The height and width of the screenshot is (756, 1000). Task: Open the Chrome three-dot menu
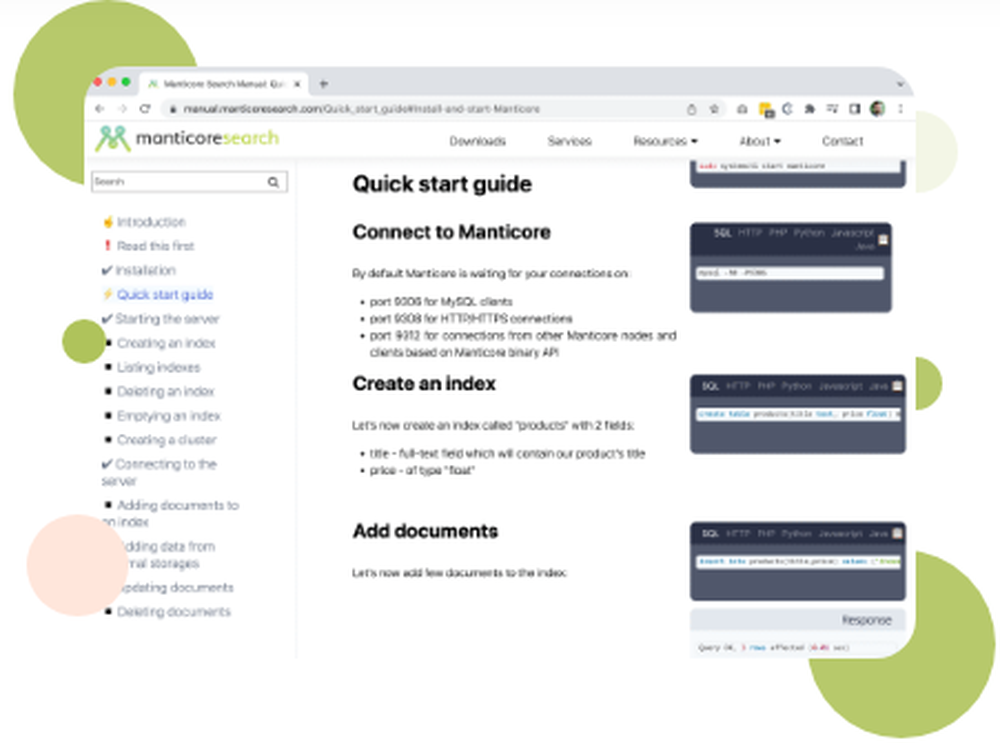tap(901, 109)
